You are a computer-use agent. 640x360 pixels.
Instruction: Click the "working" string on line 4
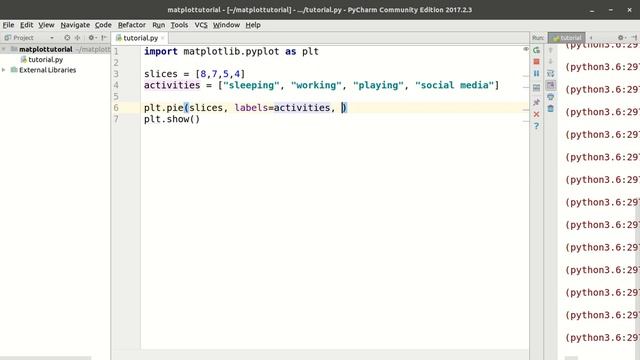click(x=316, y=85)
